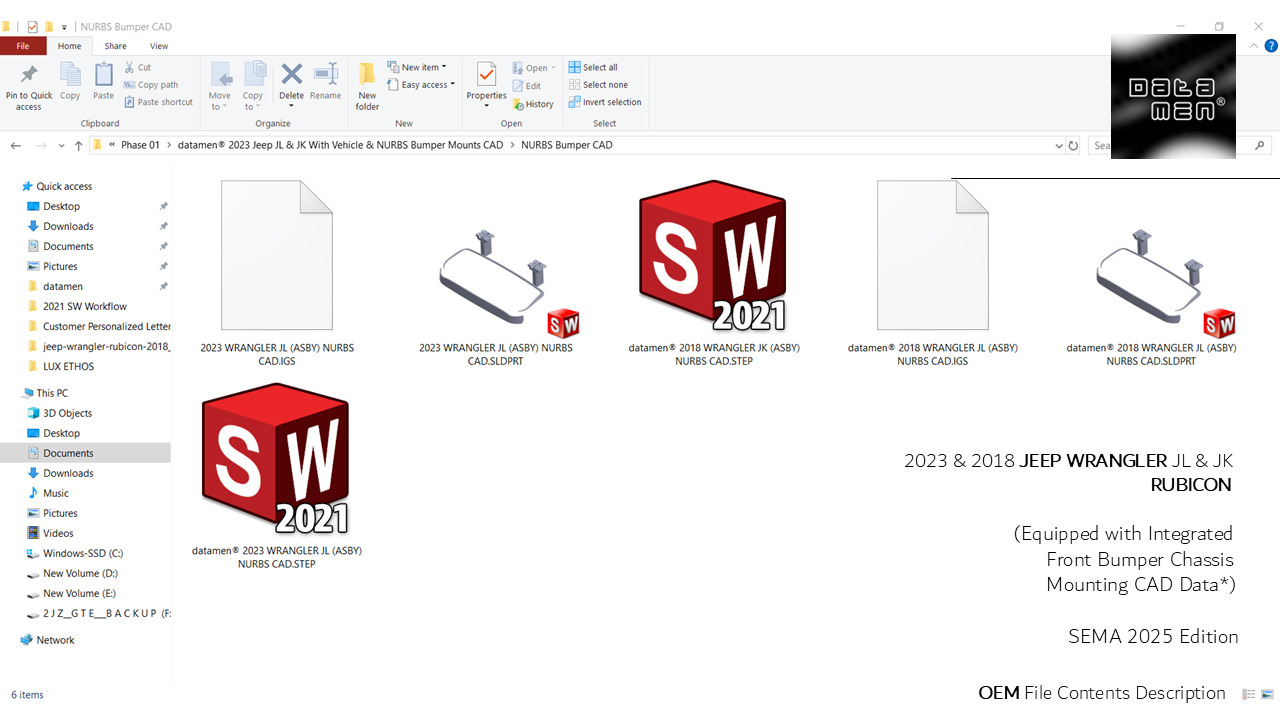Collapse the ribbon with the chevron
The image size is (1280, 720).
point(1254,46)
